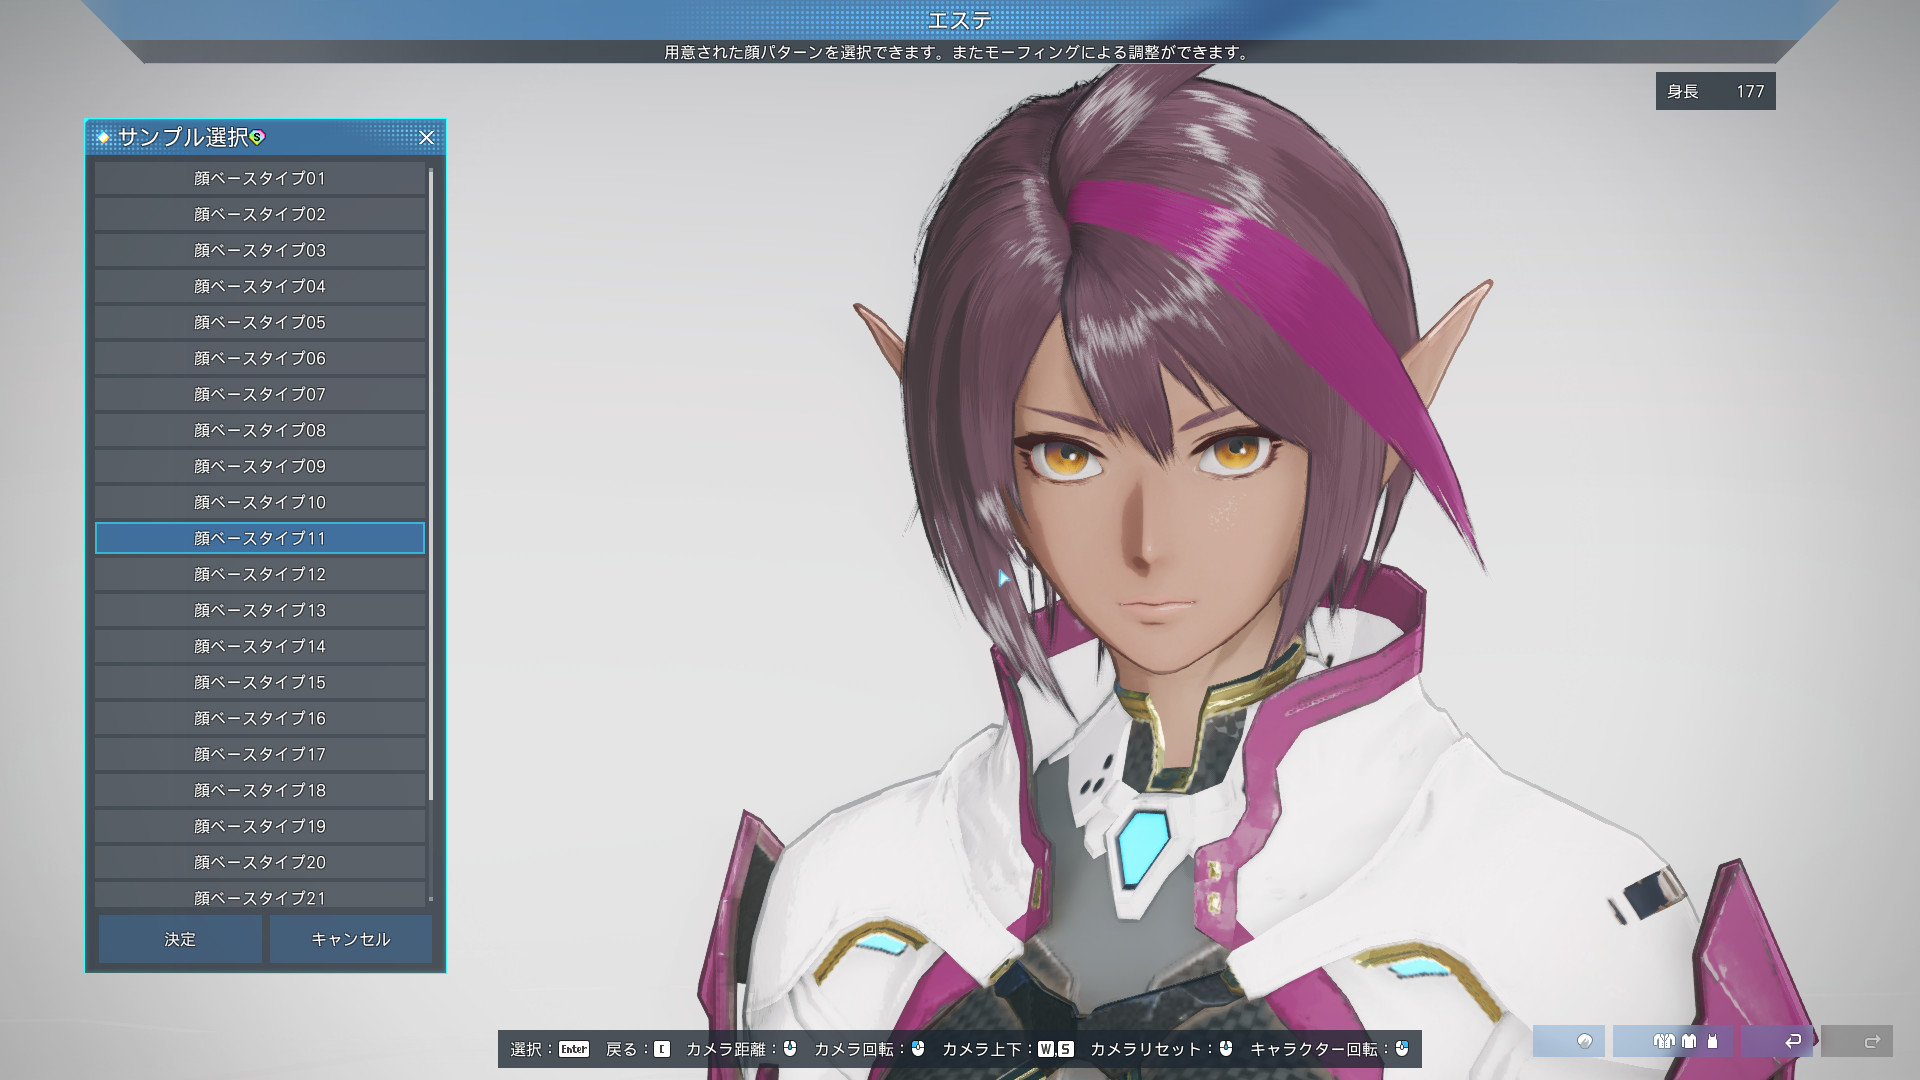1920x1080 pixels.
Task: Choose the partially visible 顔ベースタイプ21 row
Action: point(260,895)
